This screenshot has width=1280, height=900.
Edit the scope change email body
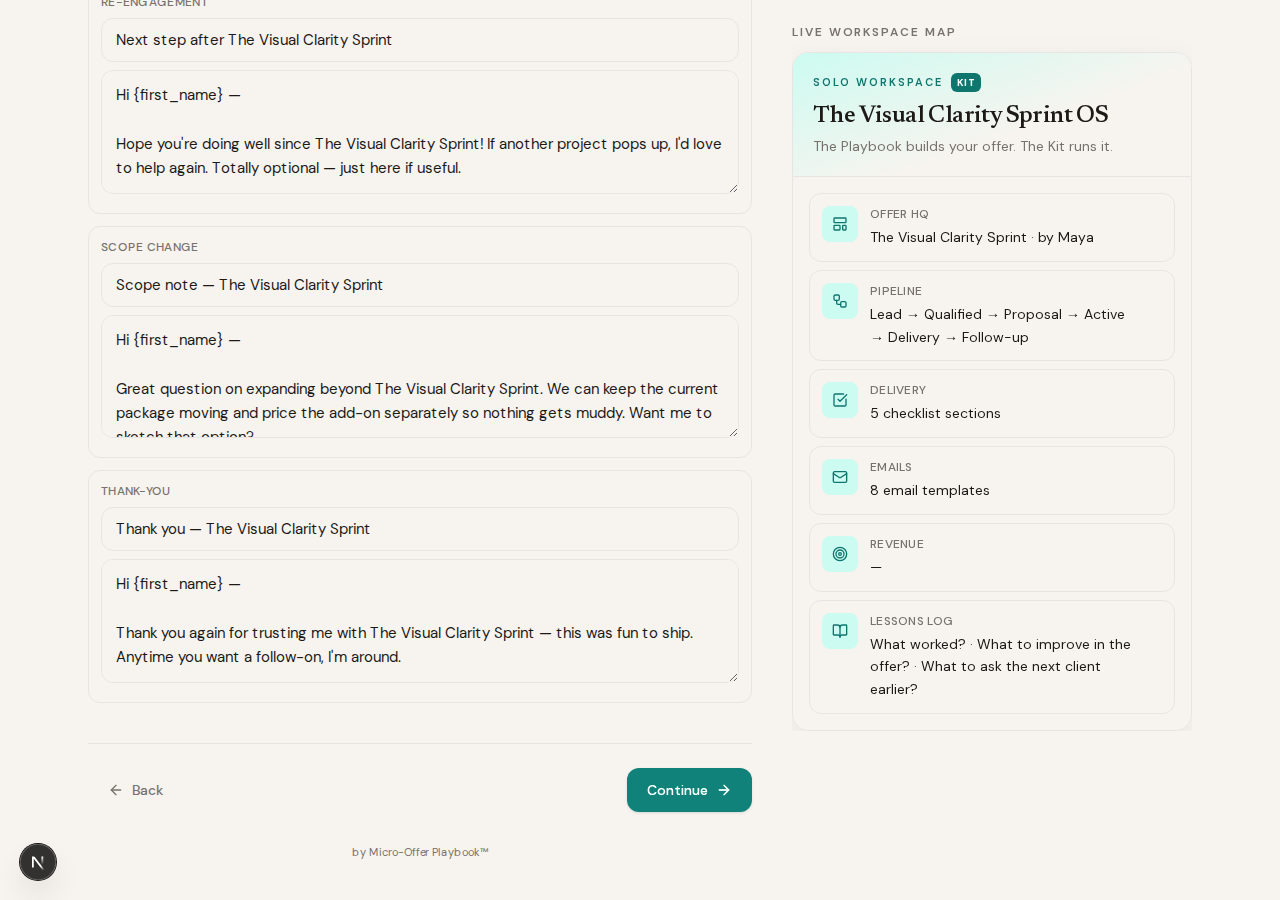click(420, 377)
